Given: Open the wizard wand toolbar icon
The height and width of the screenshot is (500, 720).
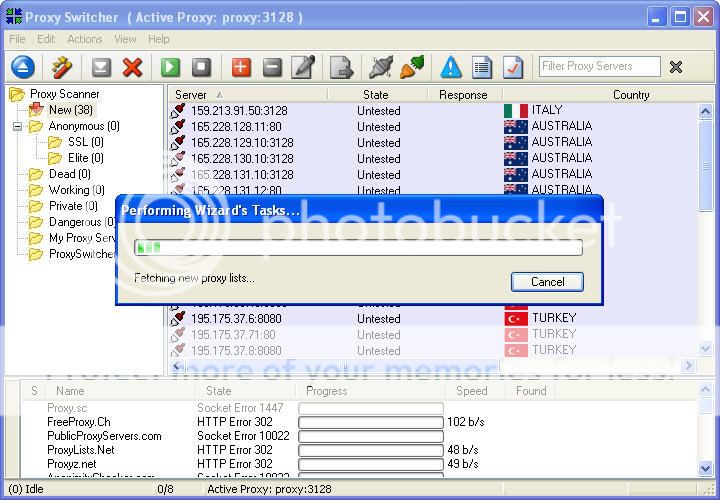Looking at the screenshot, I should pyautogui.click(x=62, y=67).
